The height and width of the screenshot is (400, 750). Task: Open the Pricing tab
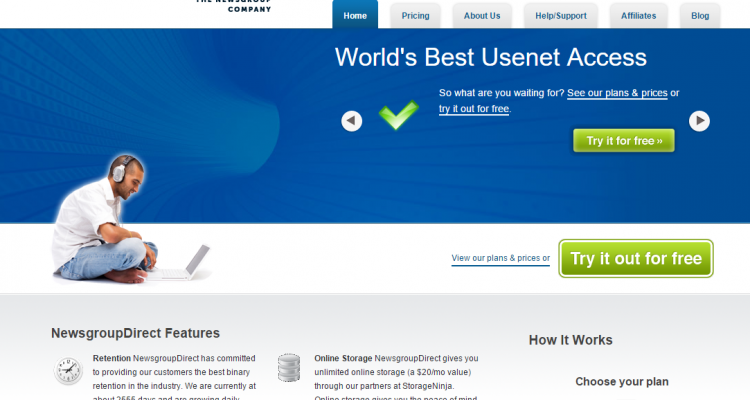[x=415, y=16]
